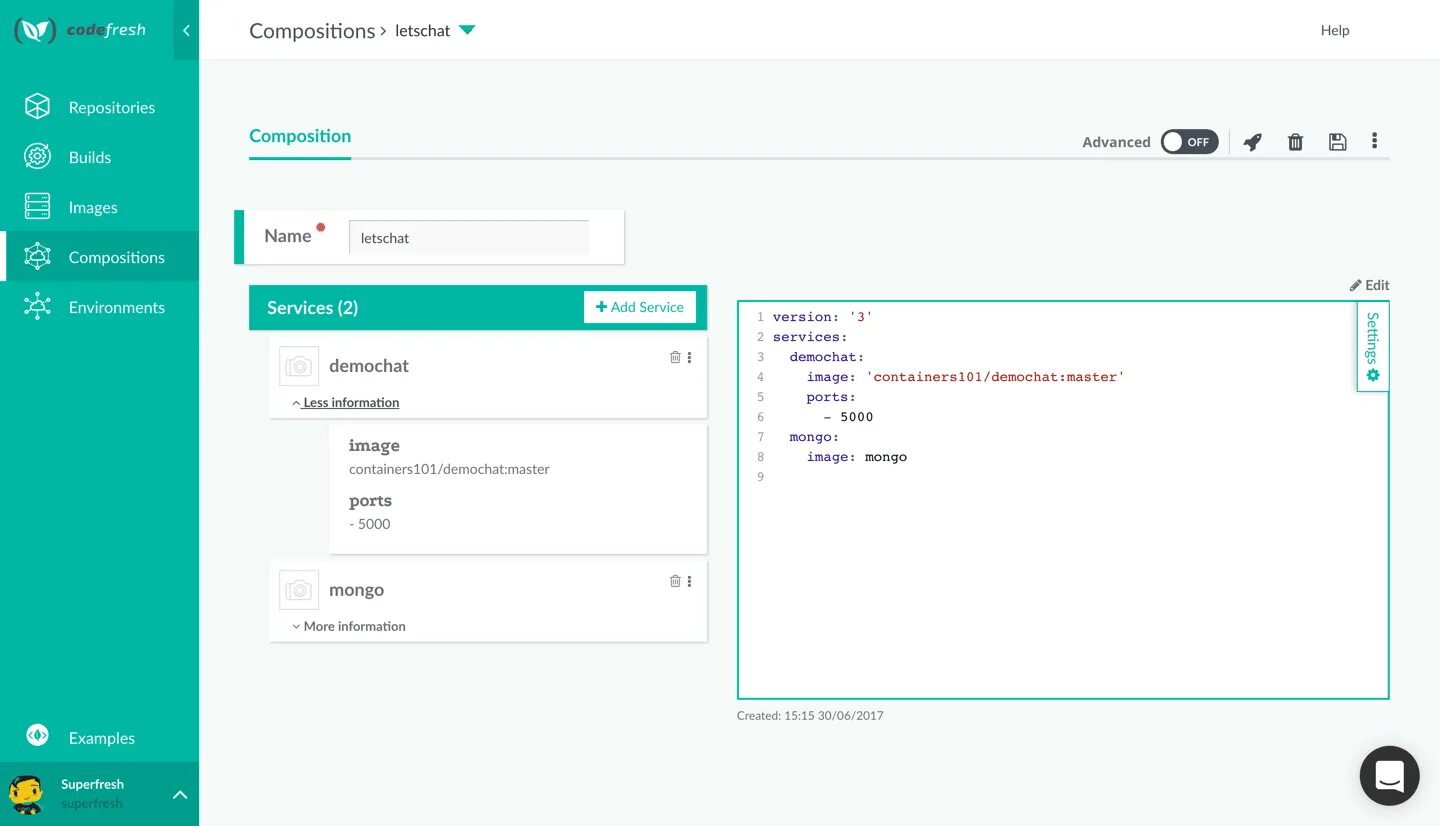Select the Composition tab
The width and height of the screenshot is (1440, 826).
[x=300, y=136]
